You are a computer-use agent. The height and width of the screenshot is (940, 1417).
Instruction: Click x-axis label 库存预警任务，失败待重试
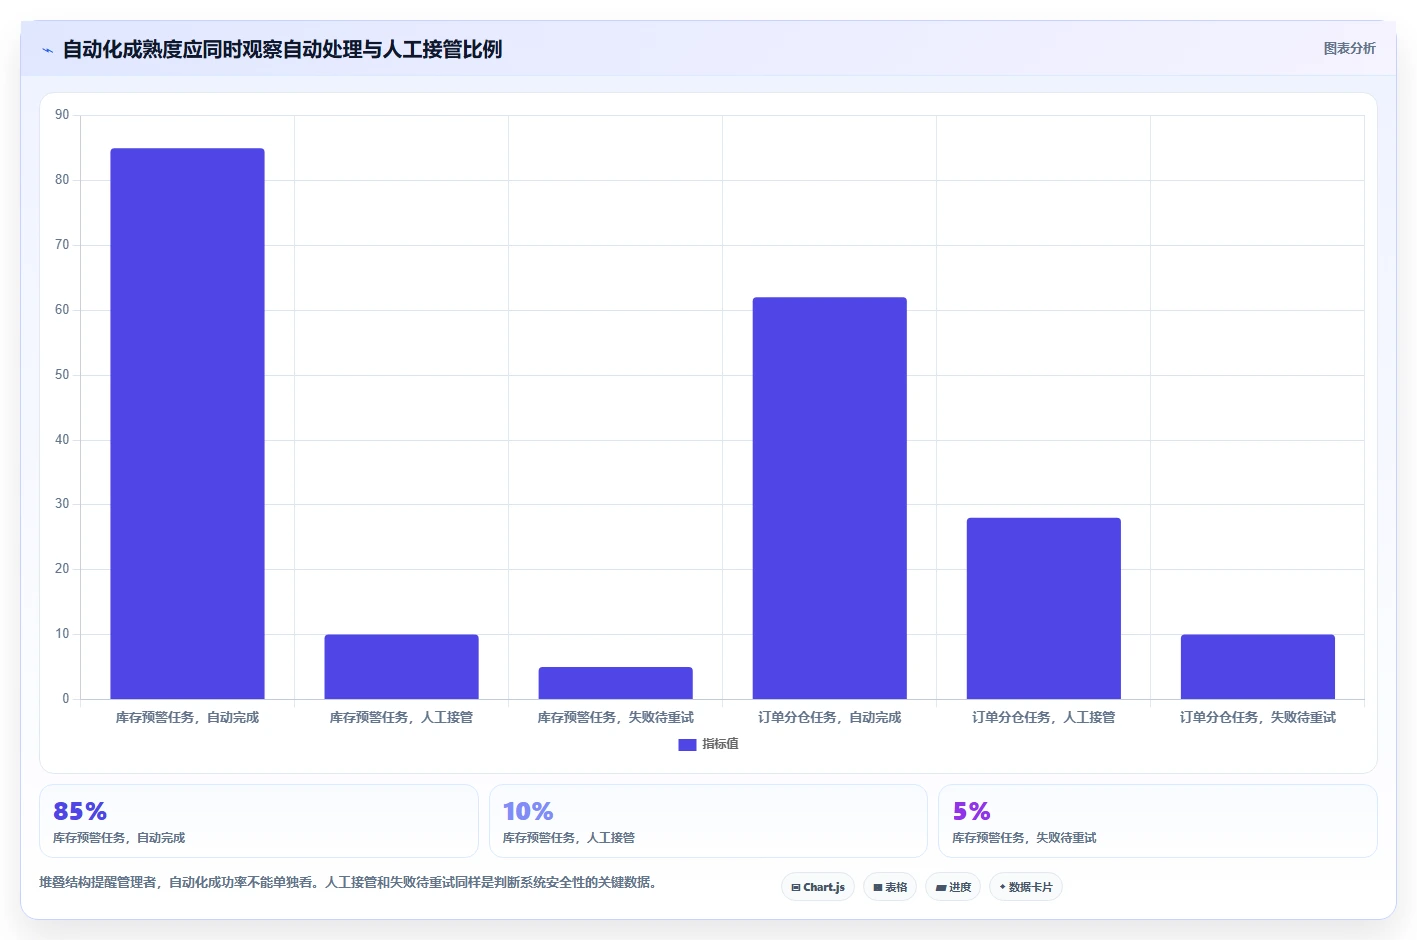coord(615,717)
